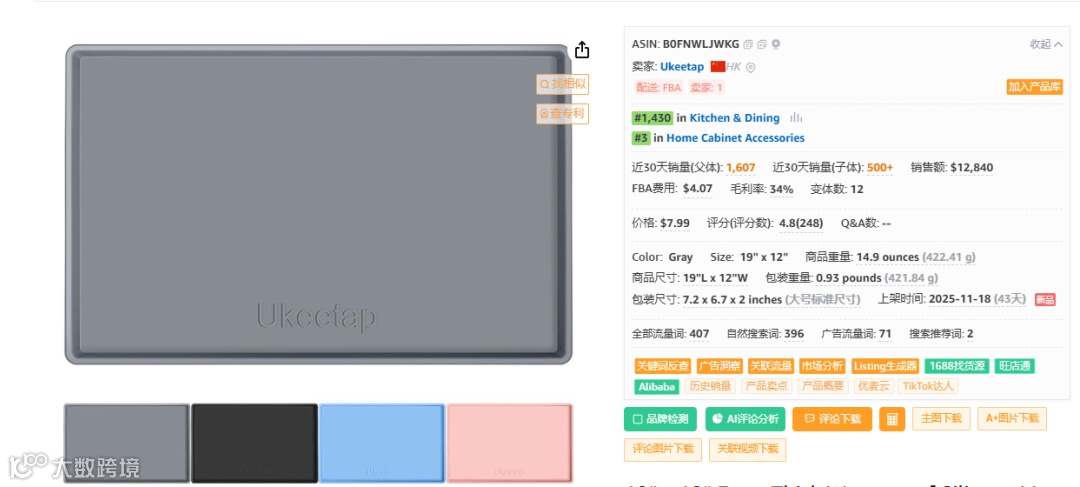Click the child sales value 500+
The height and width of the screenshot is (487, 1080).
[880, 167]
